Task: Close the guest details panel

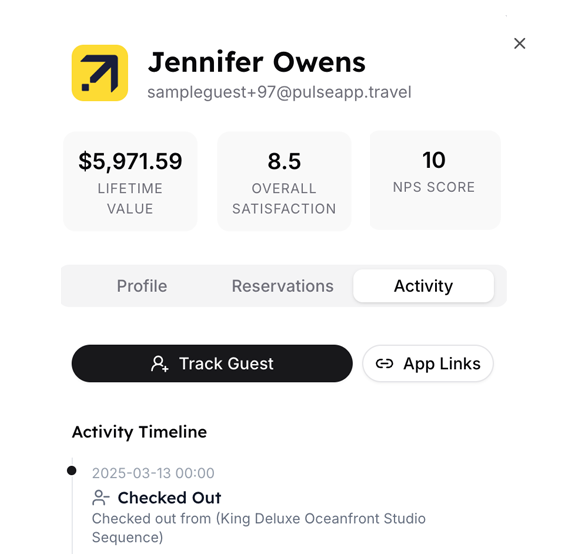Action: pos(520,43)
